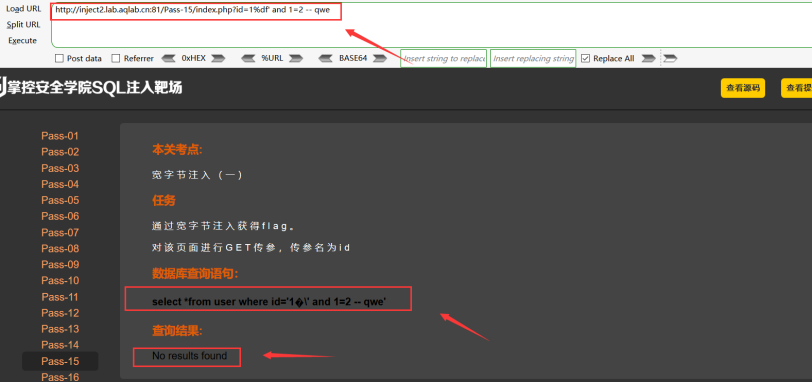Open Pass-01 in the sidebar
The width and height of the screenshot is (812, 382).
[x=60, y=136]
